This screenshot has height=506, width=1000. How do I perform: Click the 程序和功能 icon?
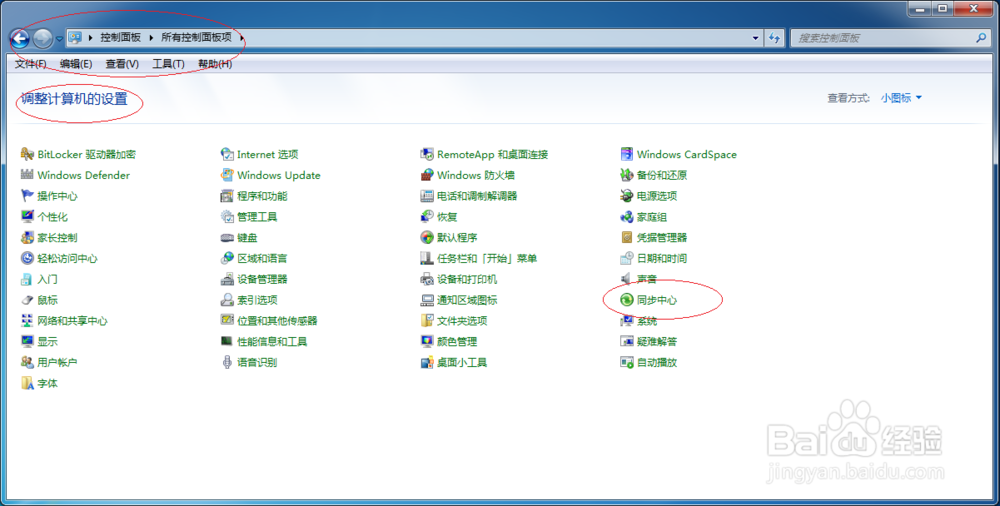tap(227, 196)
